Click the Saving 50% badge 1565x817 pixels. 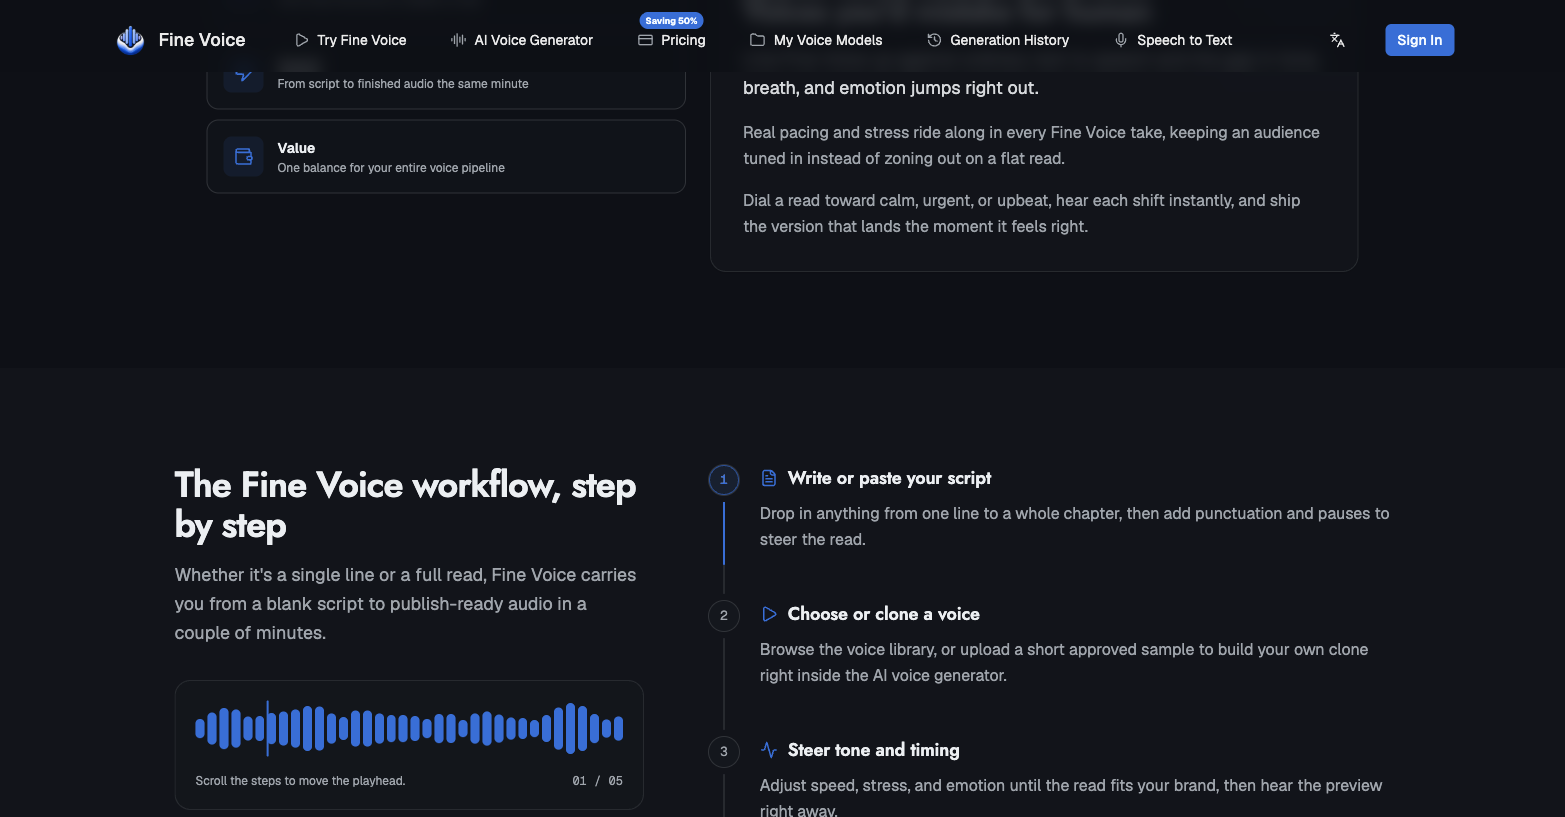click(x=671, y=20)
